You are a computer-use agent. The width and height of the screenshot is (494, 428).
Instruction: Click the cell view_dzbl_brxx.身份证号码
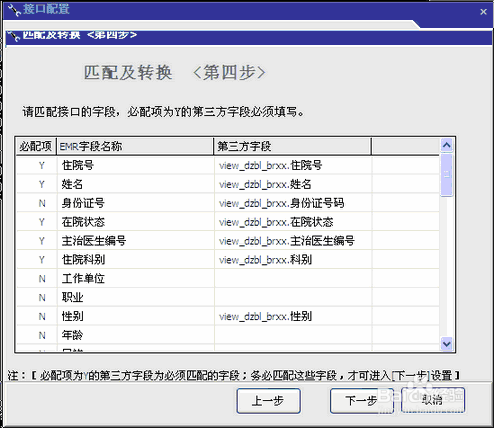point(293,203)
